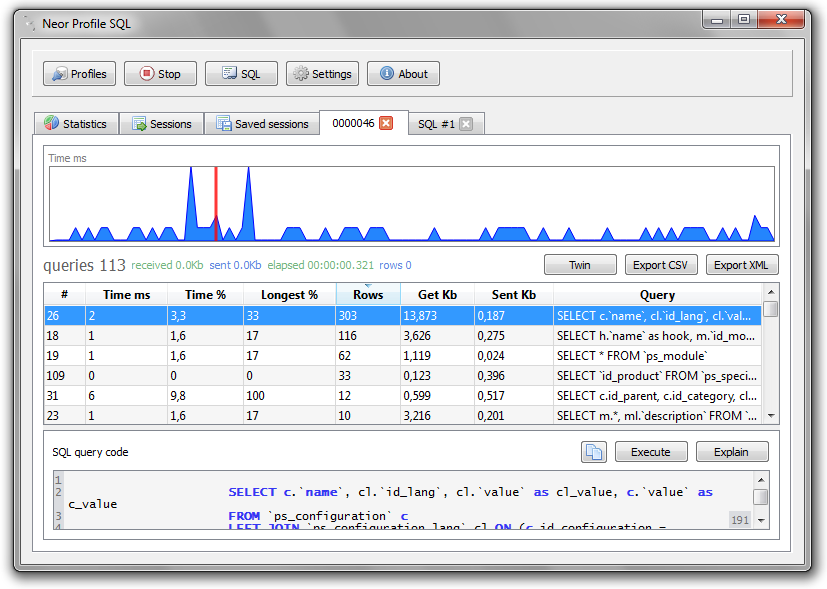827x589 pixels.
Task: Select the SELECT * FROM ps_module row
Action: 403,356
